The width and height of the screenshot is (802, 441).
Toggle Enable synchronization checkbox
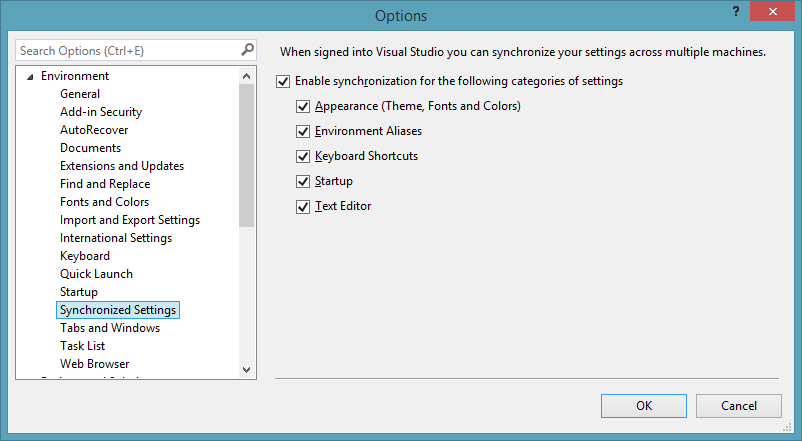[283, 82]
